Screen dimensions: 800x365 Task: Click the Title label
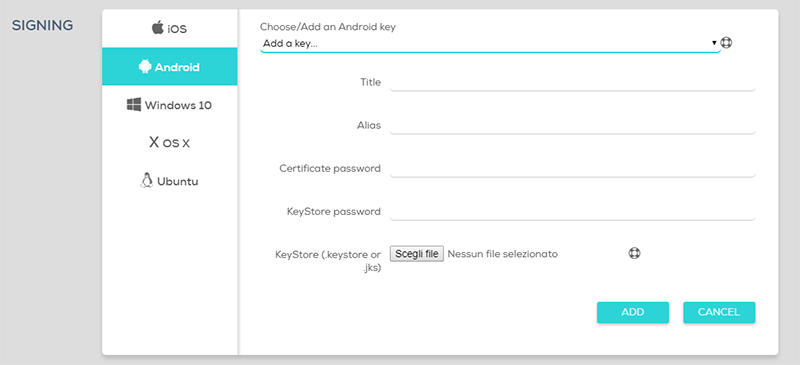370,82
